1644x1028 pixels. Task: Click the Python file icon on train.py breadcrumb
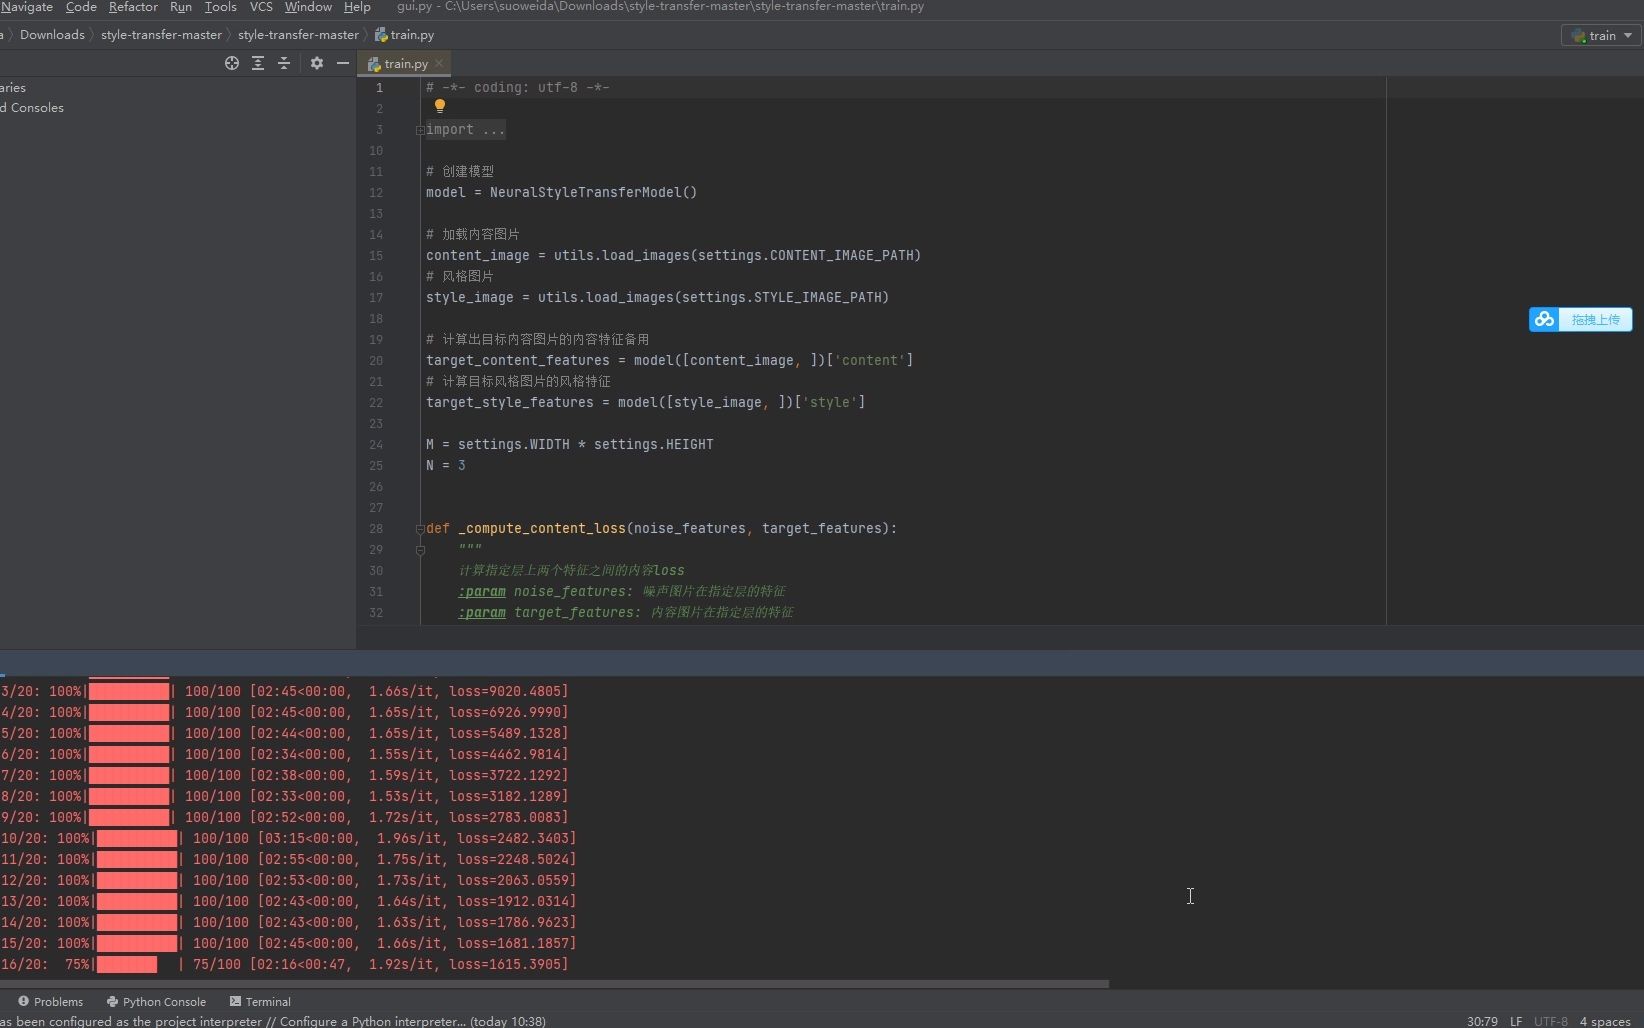(x=381, y=34)
